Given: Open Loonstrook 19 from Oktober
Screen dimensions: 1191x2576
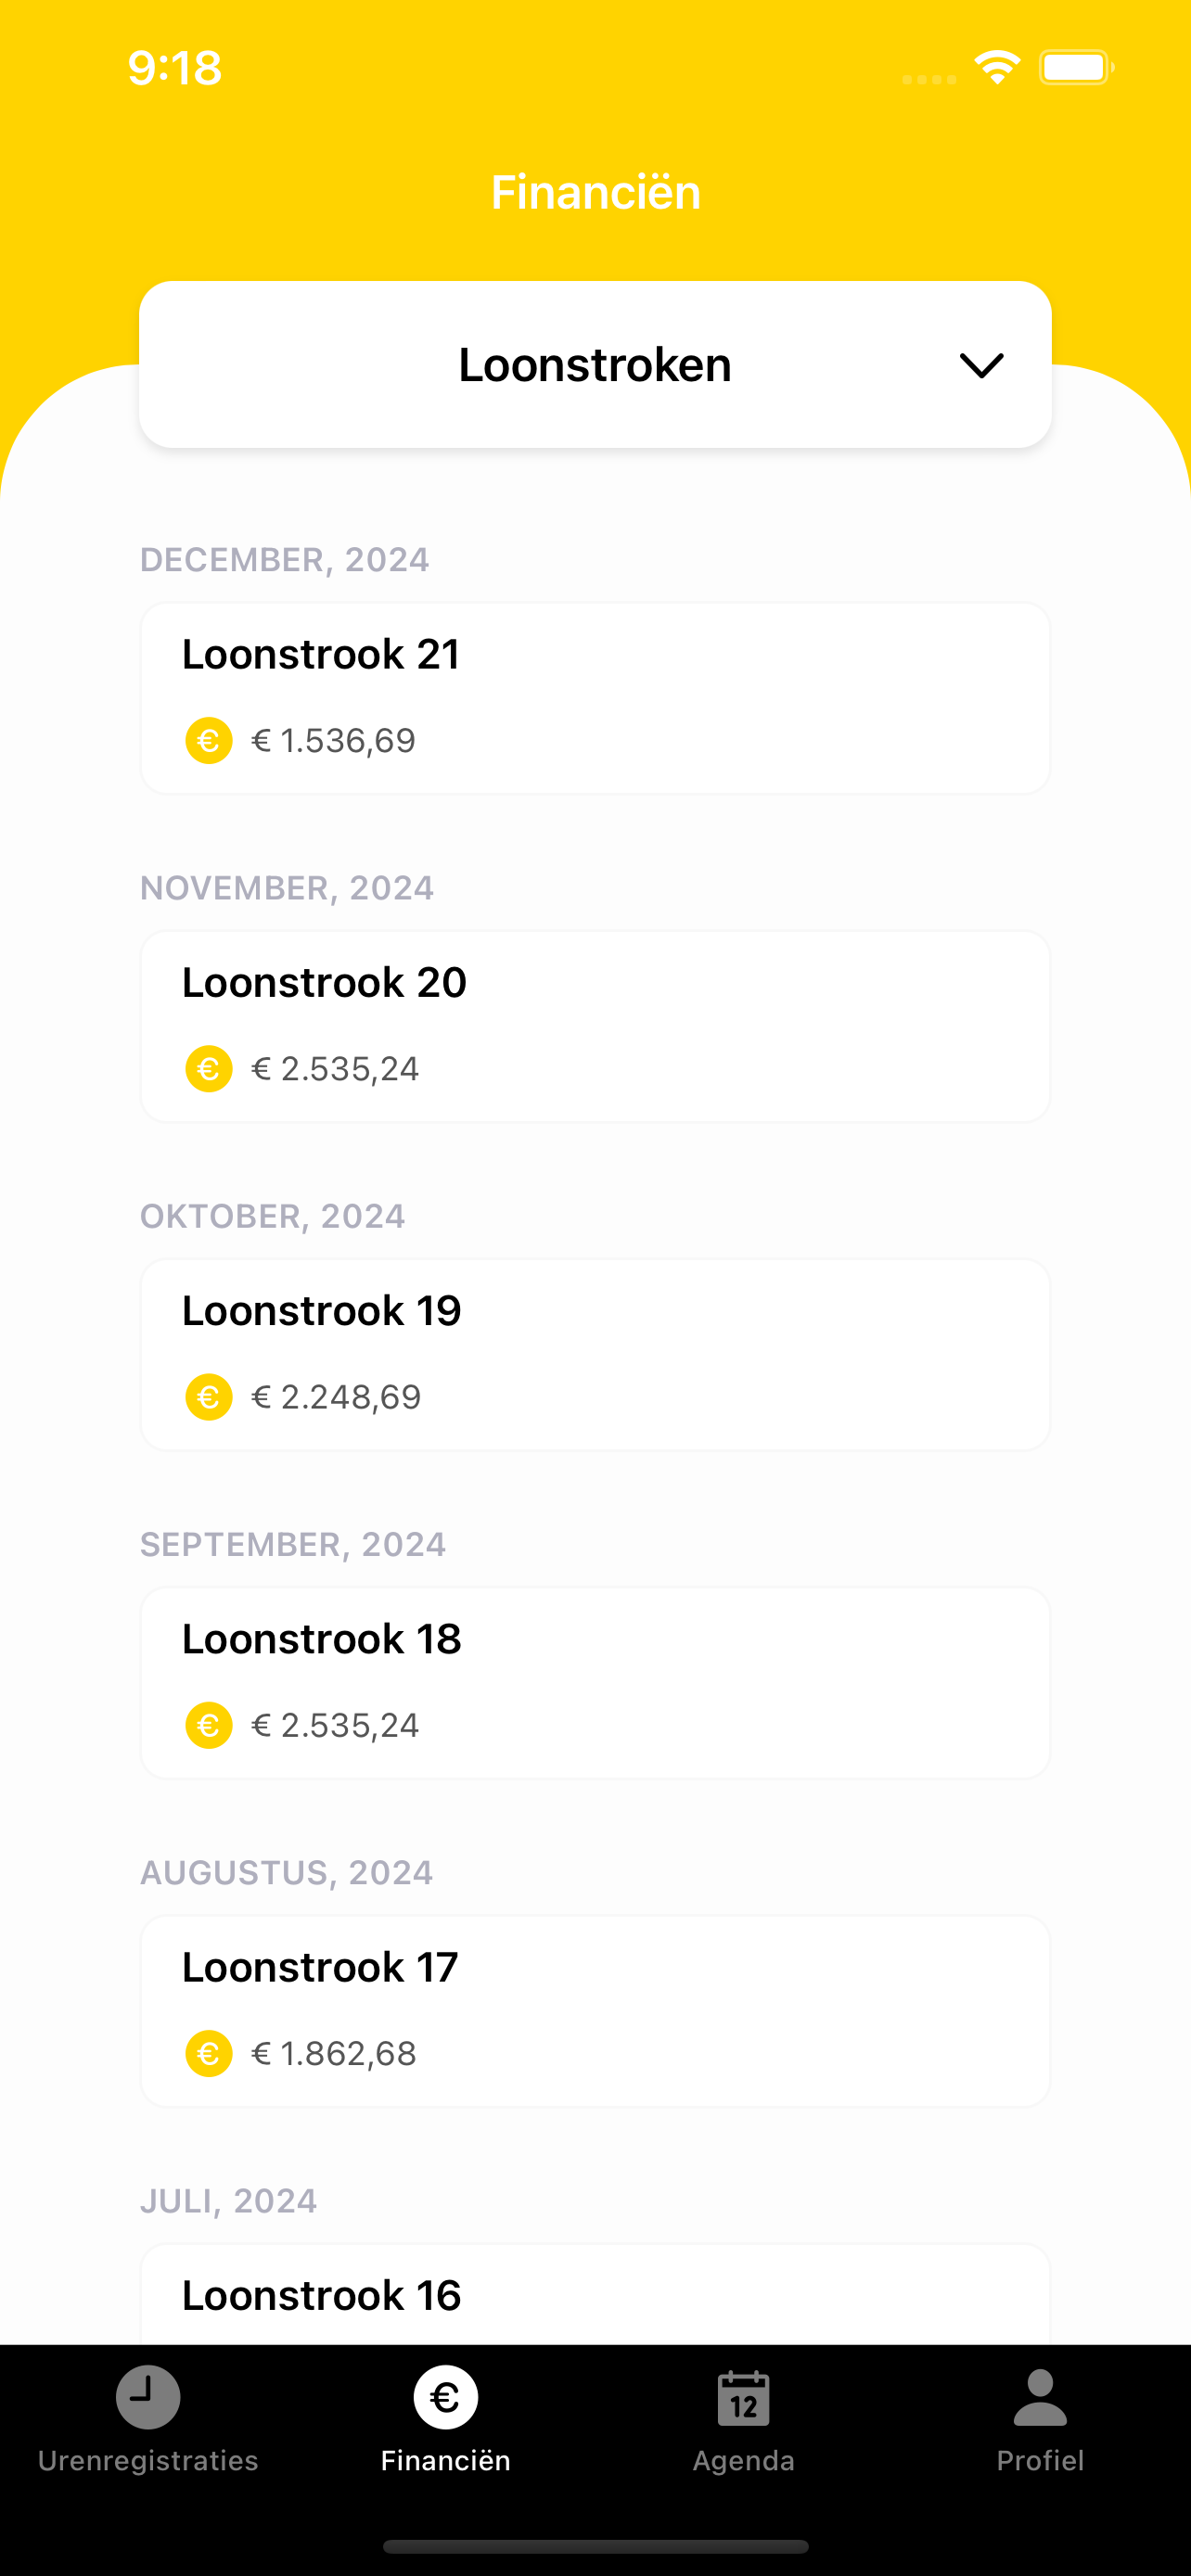Looking at the screenshot, I should click(595, 1354).
